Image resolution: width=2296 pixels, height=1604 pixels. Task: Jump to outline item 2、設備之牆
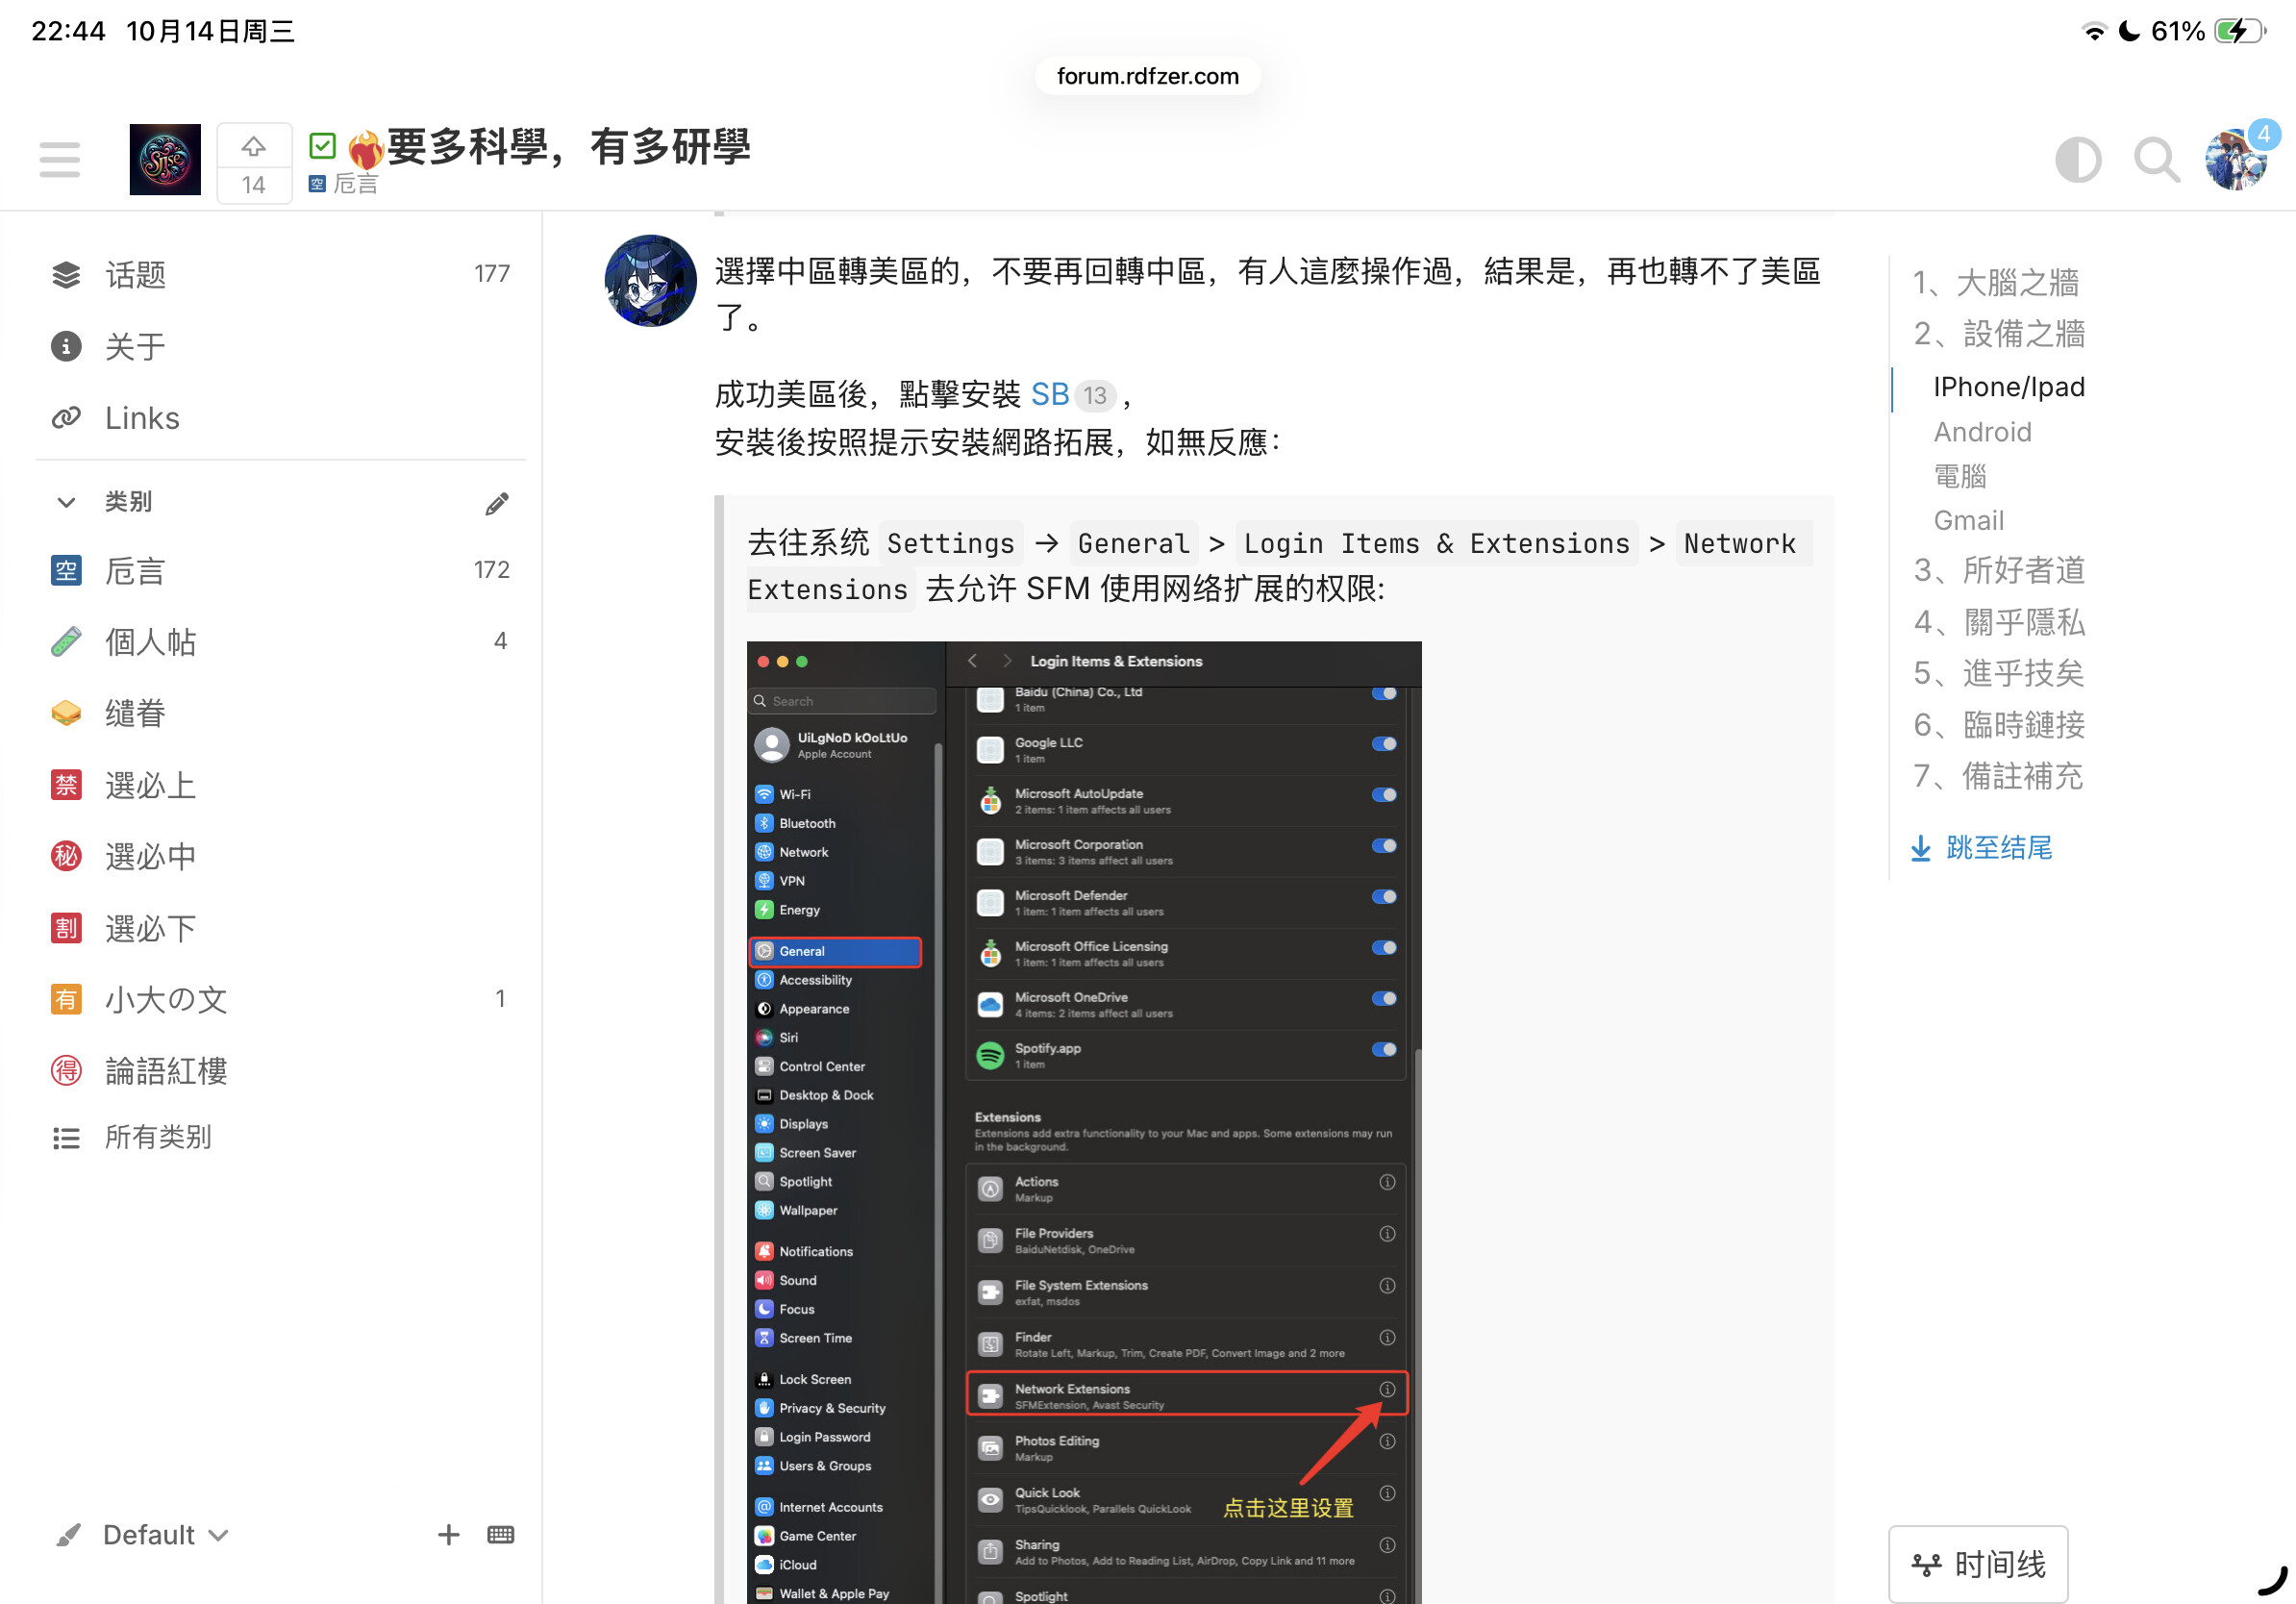[1999, 333]
